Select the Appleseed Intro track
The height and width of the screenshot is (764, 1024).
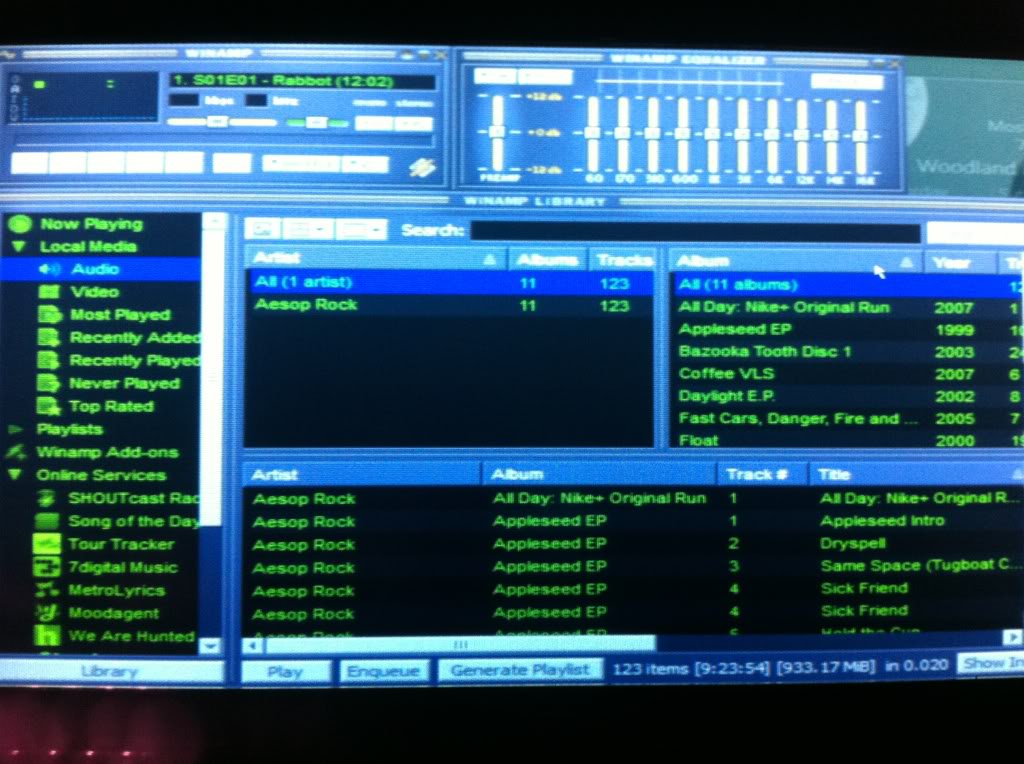pyautogui.click(x=633, y=521)
